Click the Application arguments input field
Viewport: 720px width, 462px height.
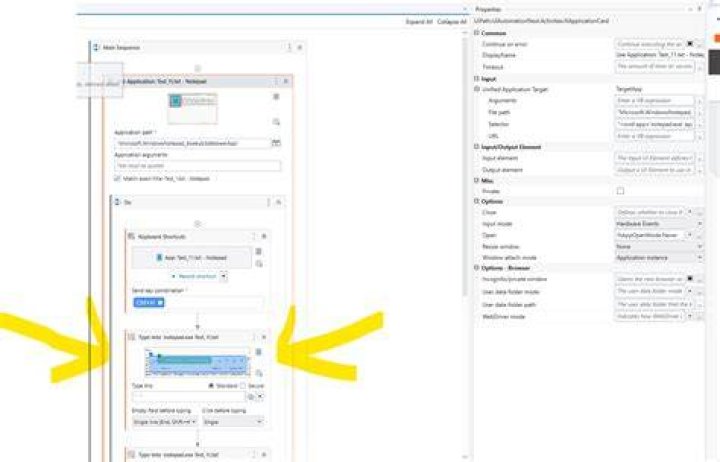click(x=197, y=166)
